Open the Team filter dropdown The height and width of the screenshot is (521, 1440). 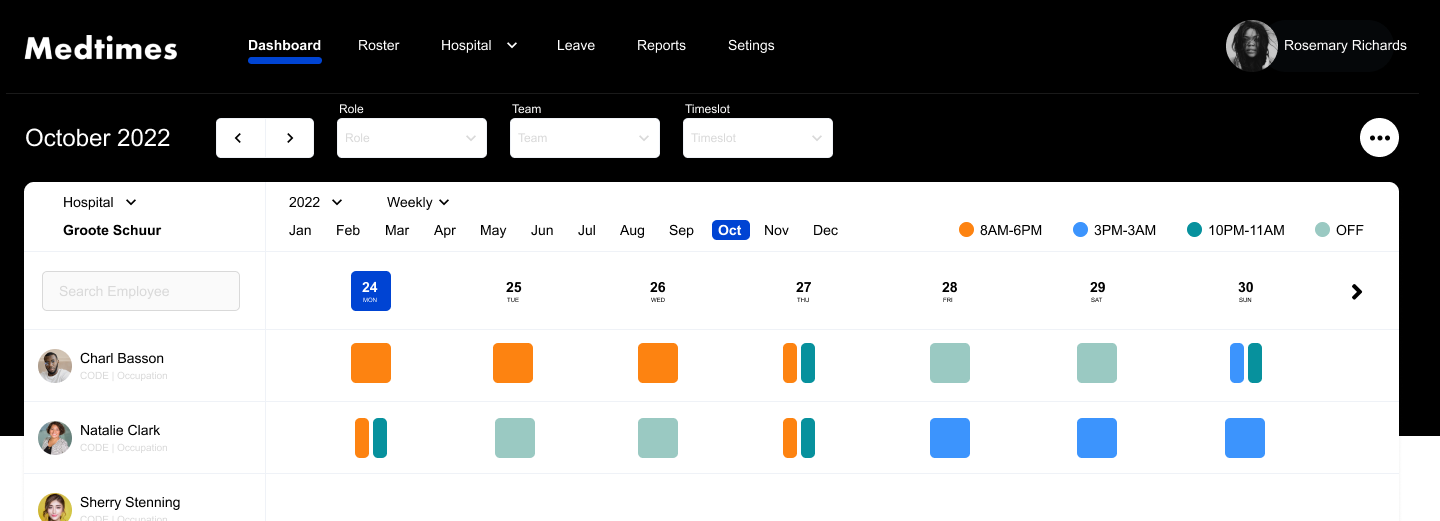pos(585,138)
